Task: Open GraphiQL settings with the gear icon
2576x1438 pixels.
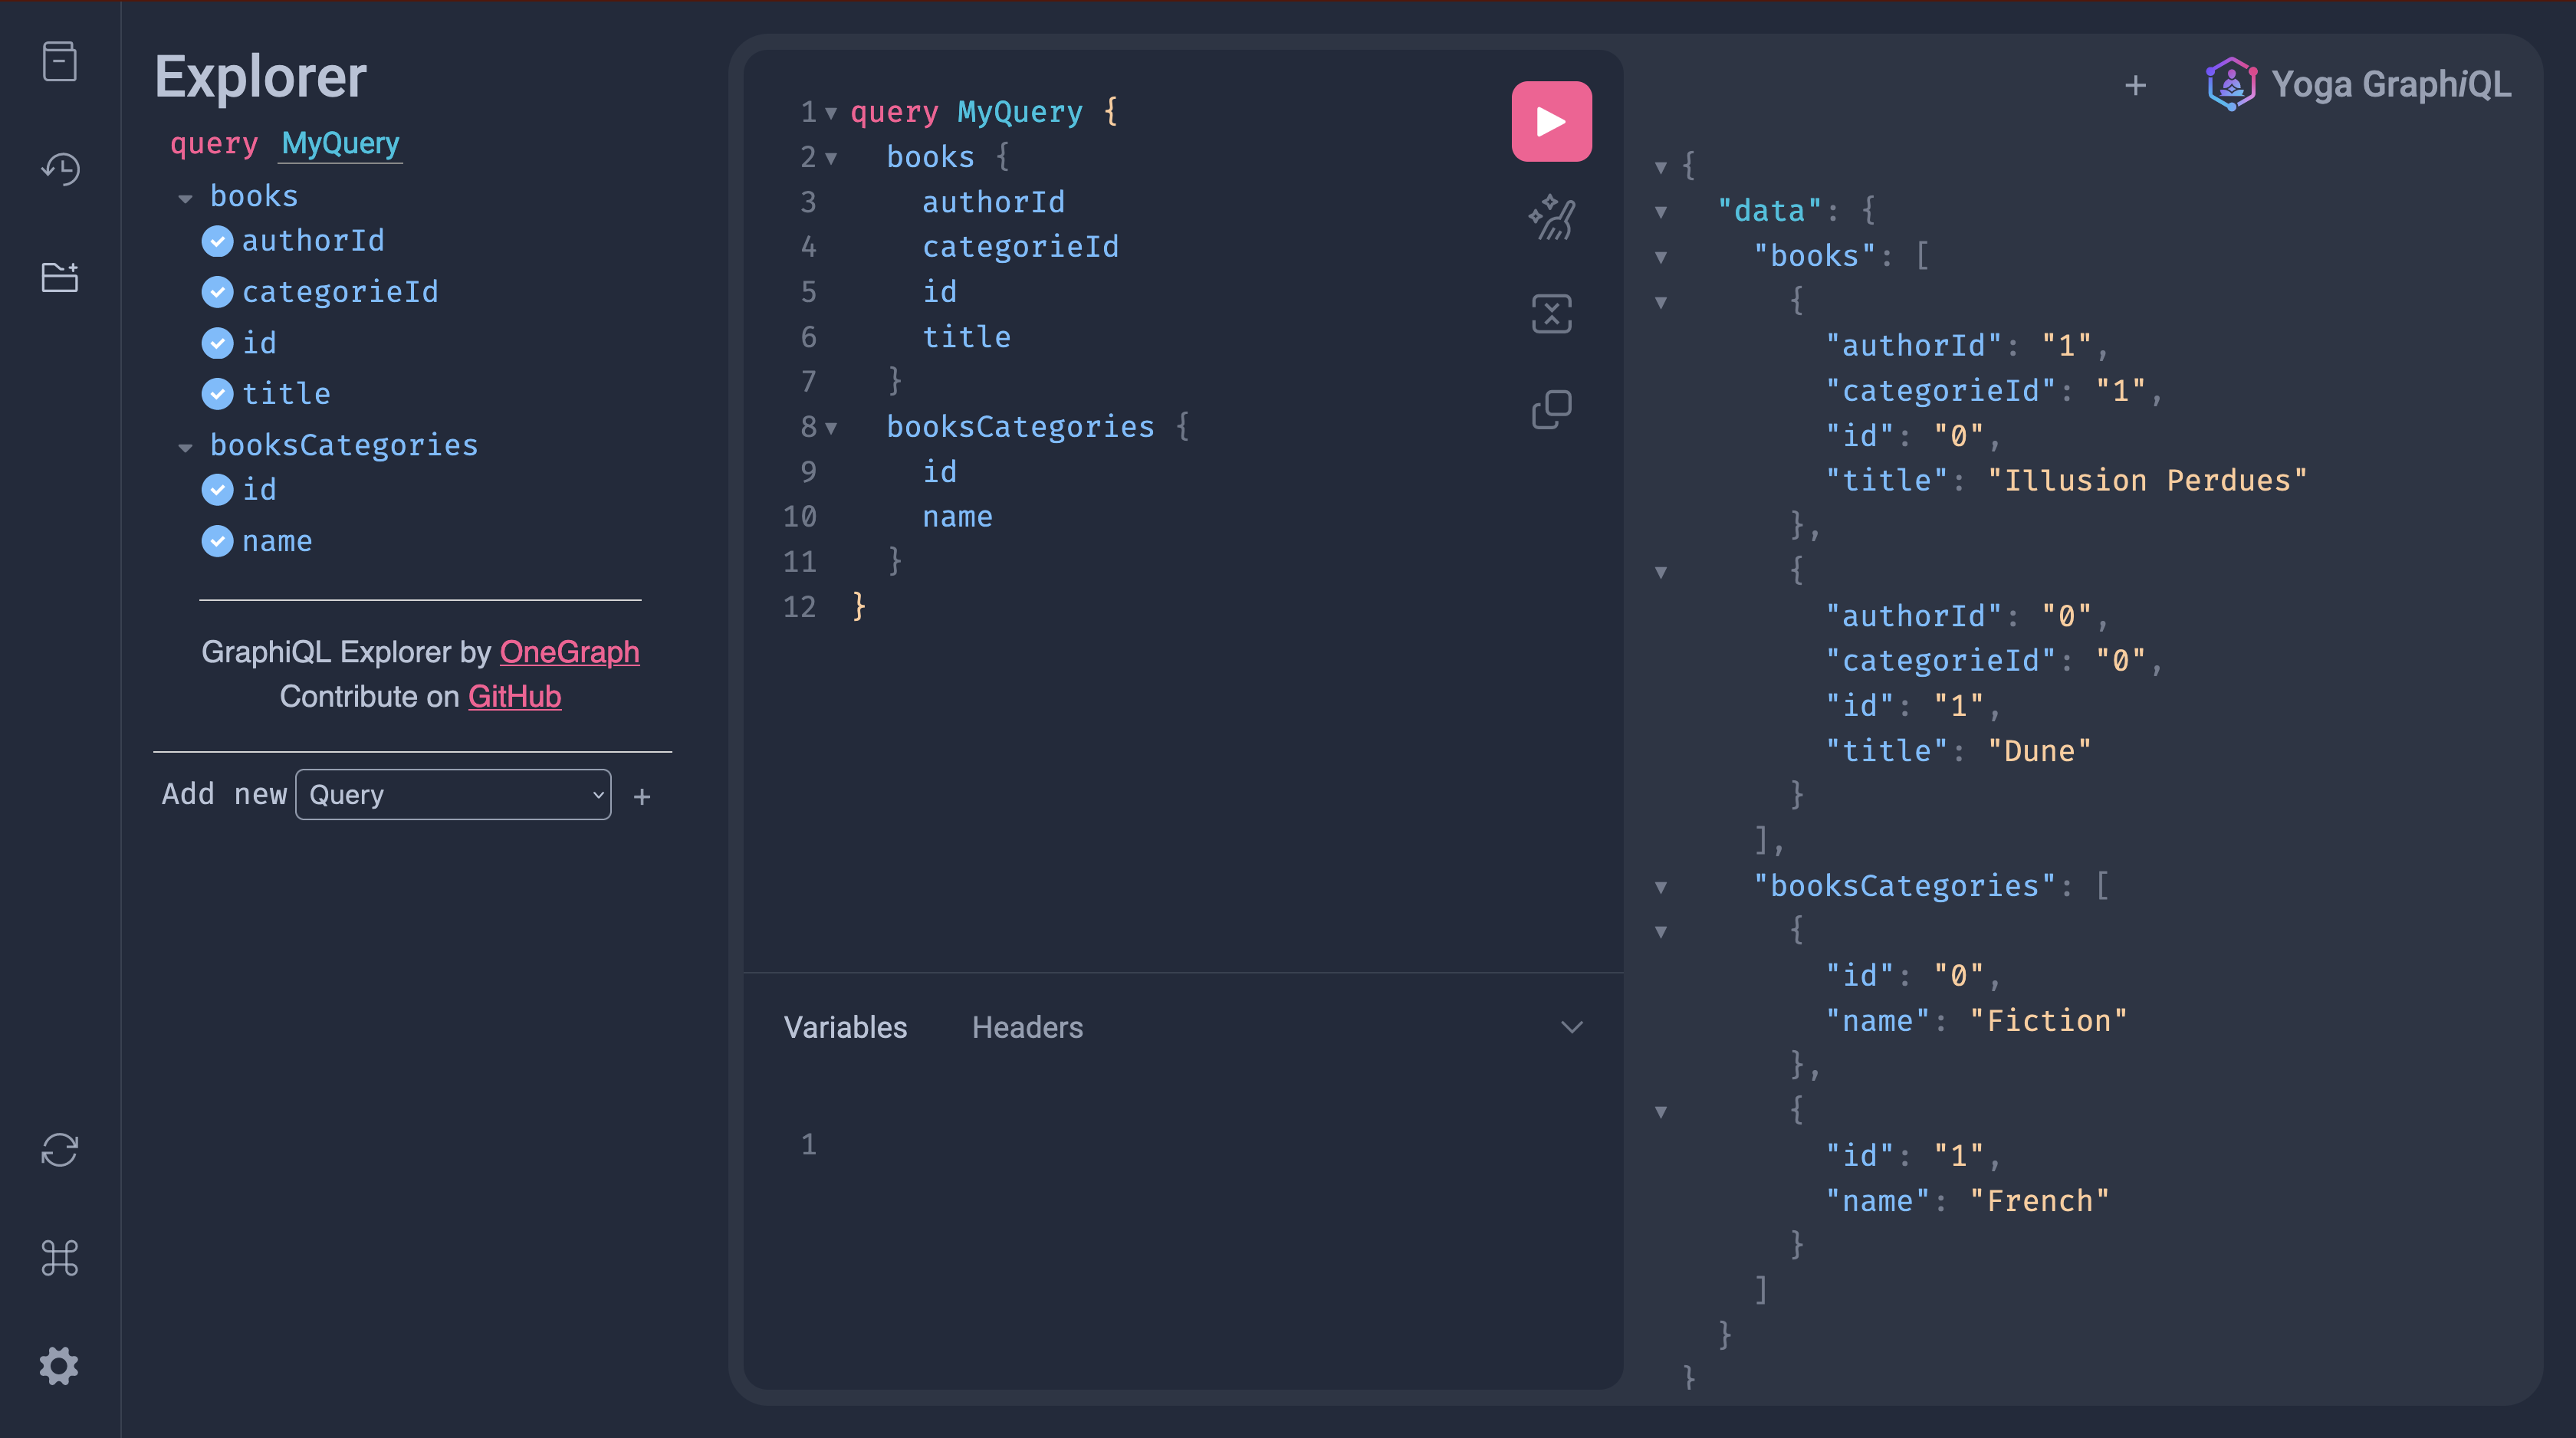Action: (x=60, y=1367)
